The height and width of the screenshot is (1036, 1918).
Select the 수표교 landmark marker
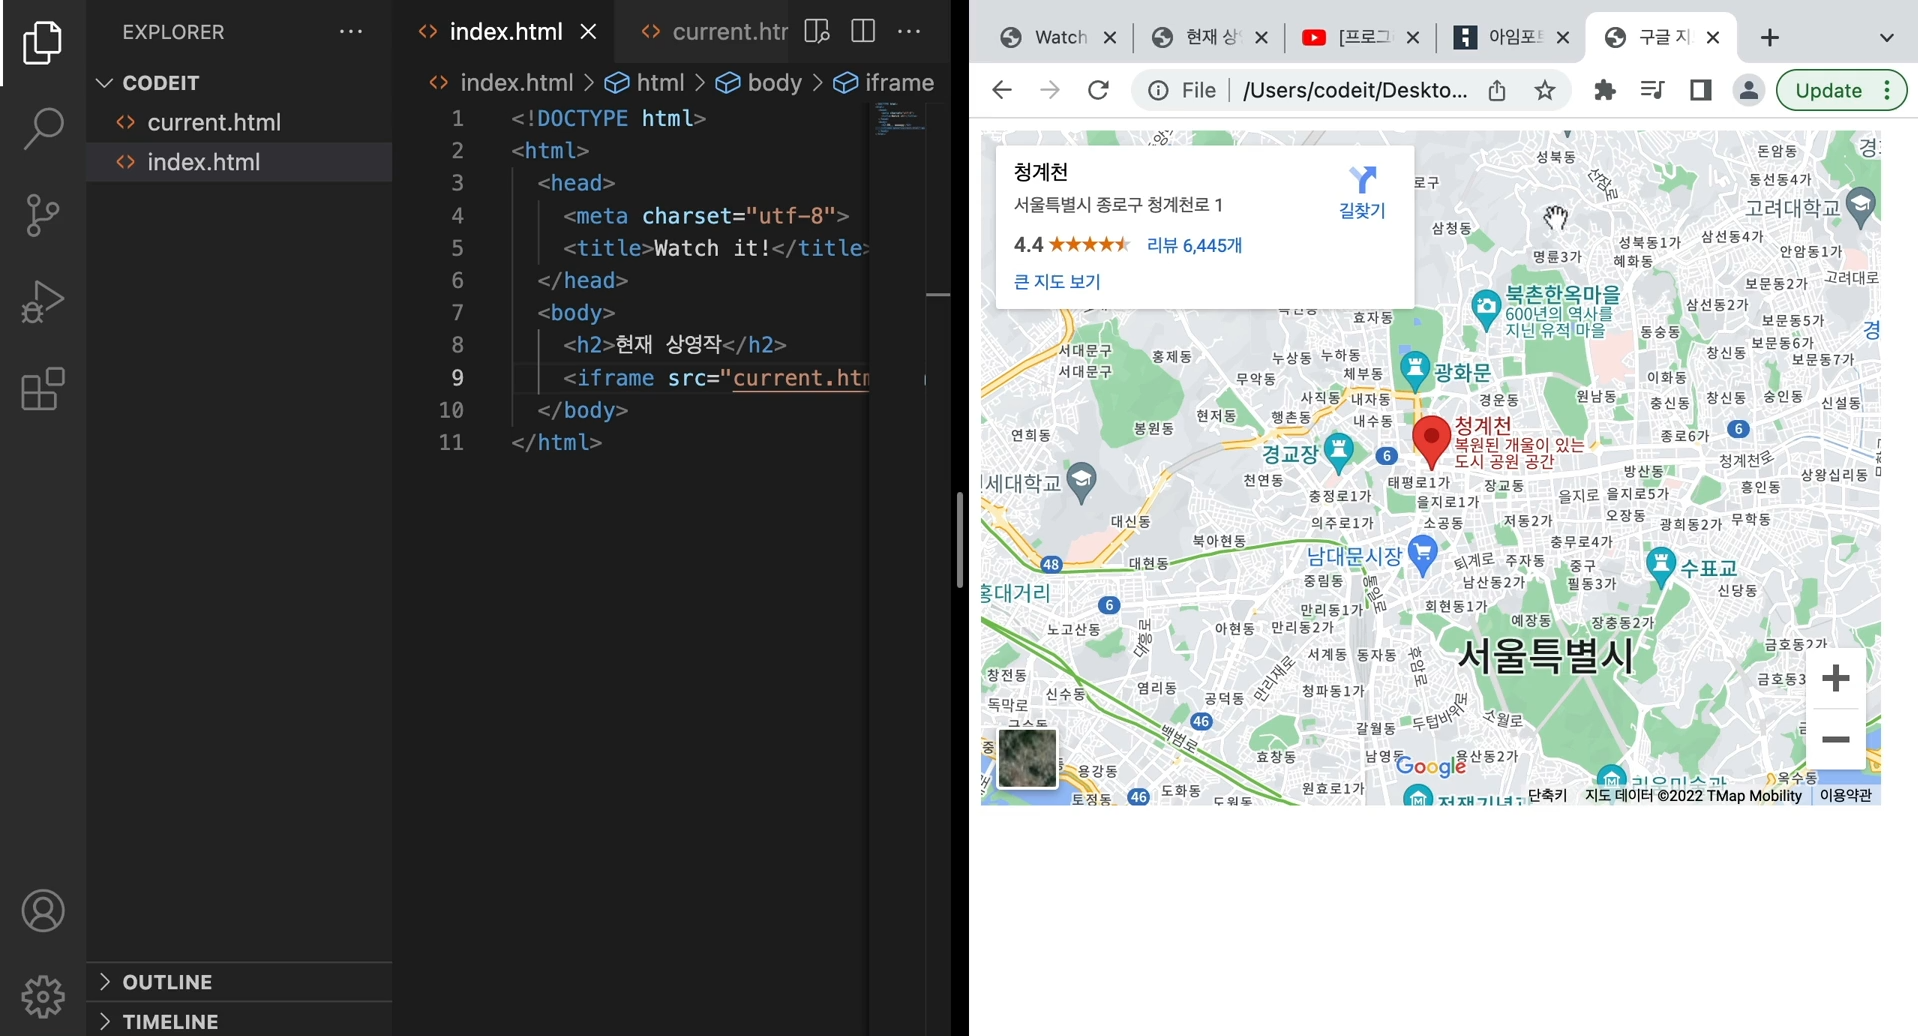point(1661,567)
